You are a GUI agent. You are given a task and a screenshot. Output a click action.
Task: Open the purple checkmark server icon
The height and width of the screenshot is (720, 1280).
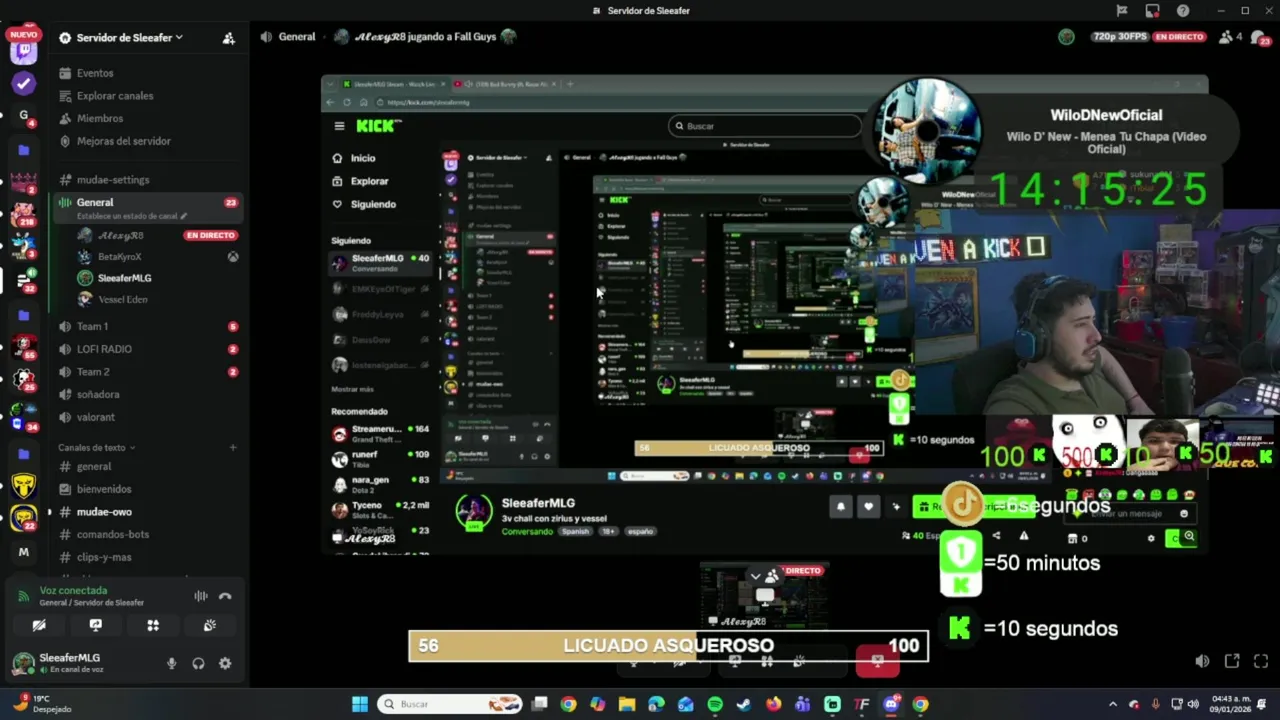coord(23,84)
